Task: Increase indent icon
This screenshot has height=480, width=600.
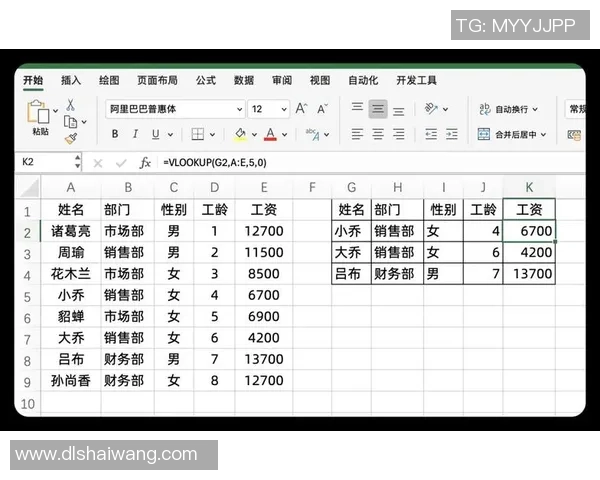Action: [452, 134]
